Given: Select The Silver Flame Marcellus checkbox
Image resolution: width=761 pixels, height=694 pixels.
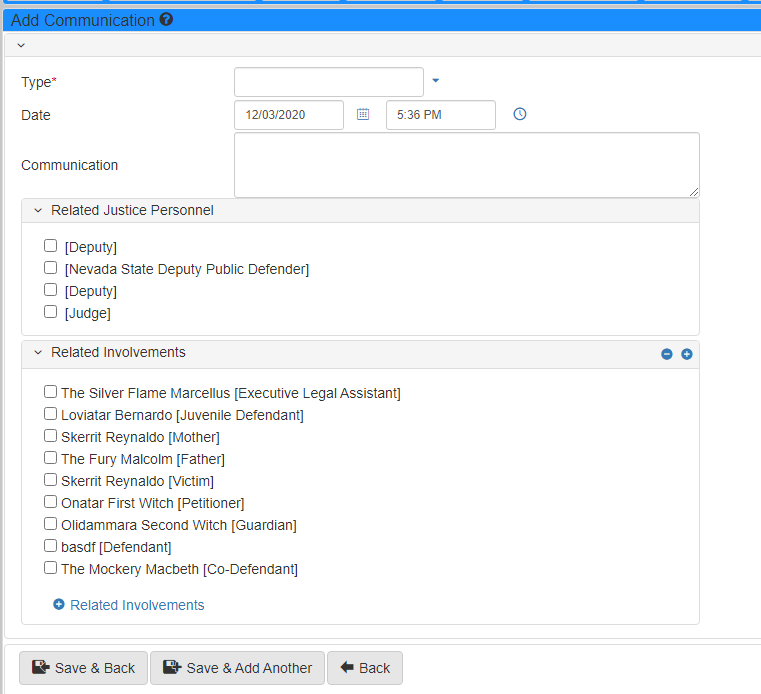Looking at the screenshot, I should point(50,392).
